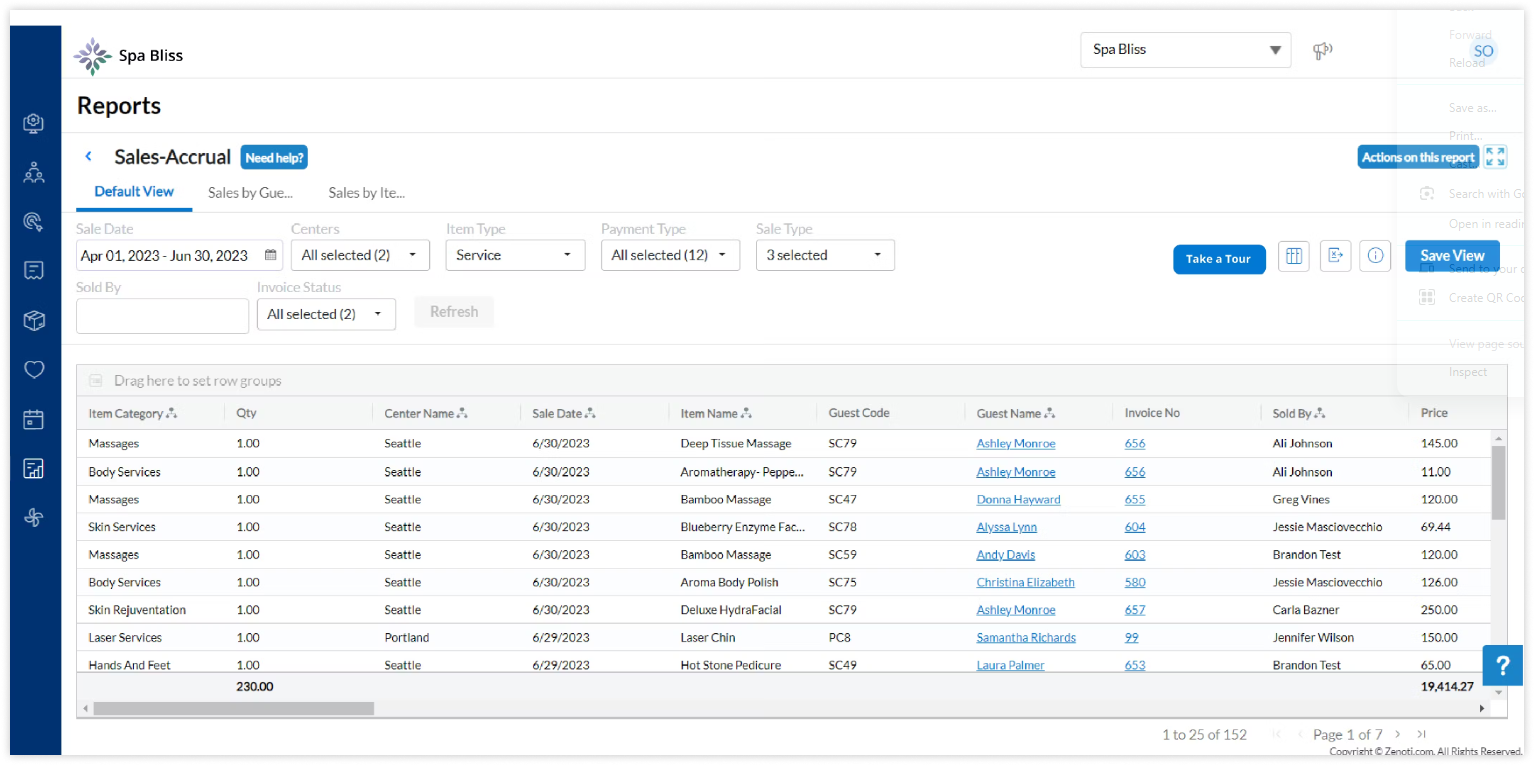Click the info circle icon
1534x765 pixels.
pyautogui.click(x=1376, y=256)
